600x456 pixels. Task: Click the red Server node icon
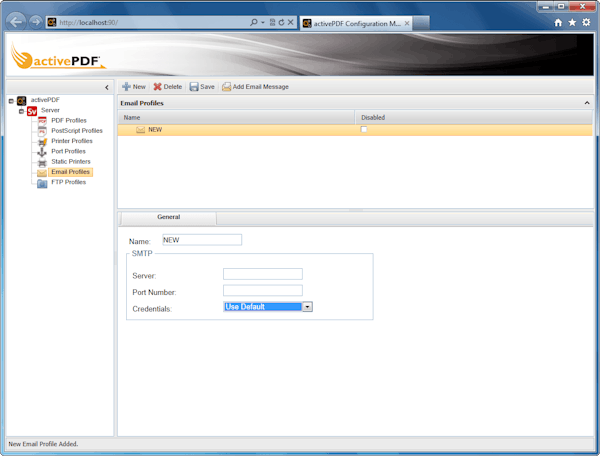tap(32, 111)
